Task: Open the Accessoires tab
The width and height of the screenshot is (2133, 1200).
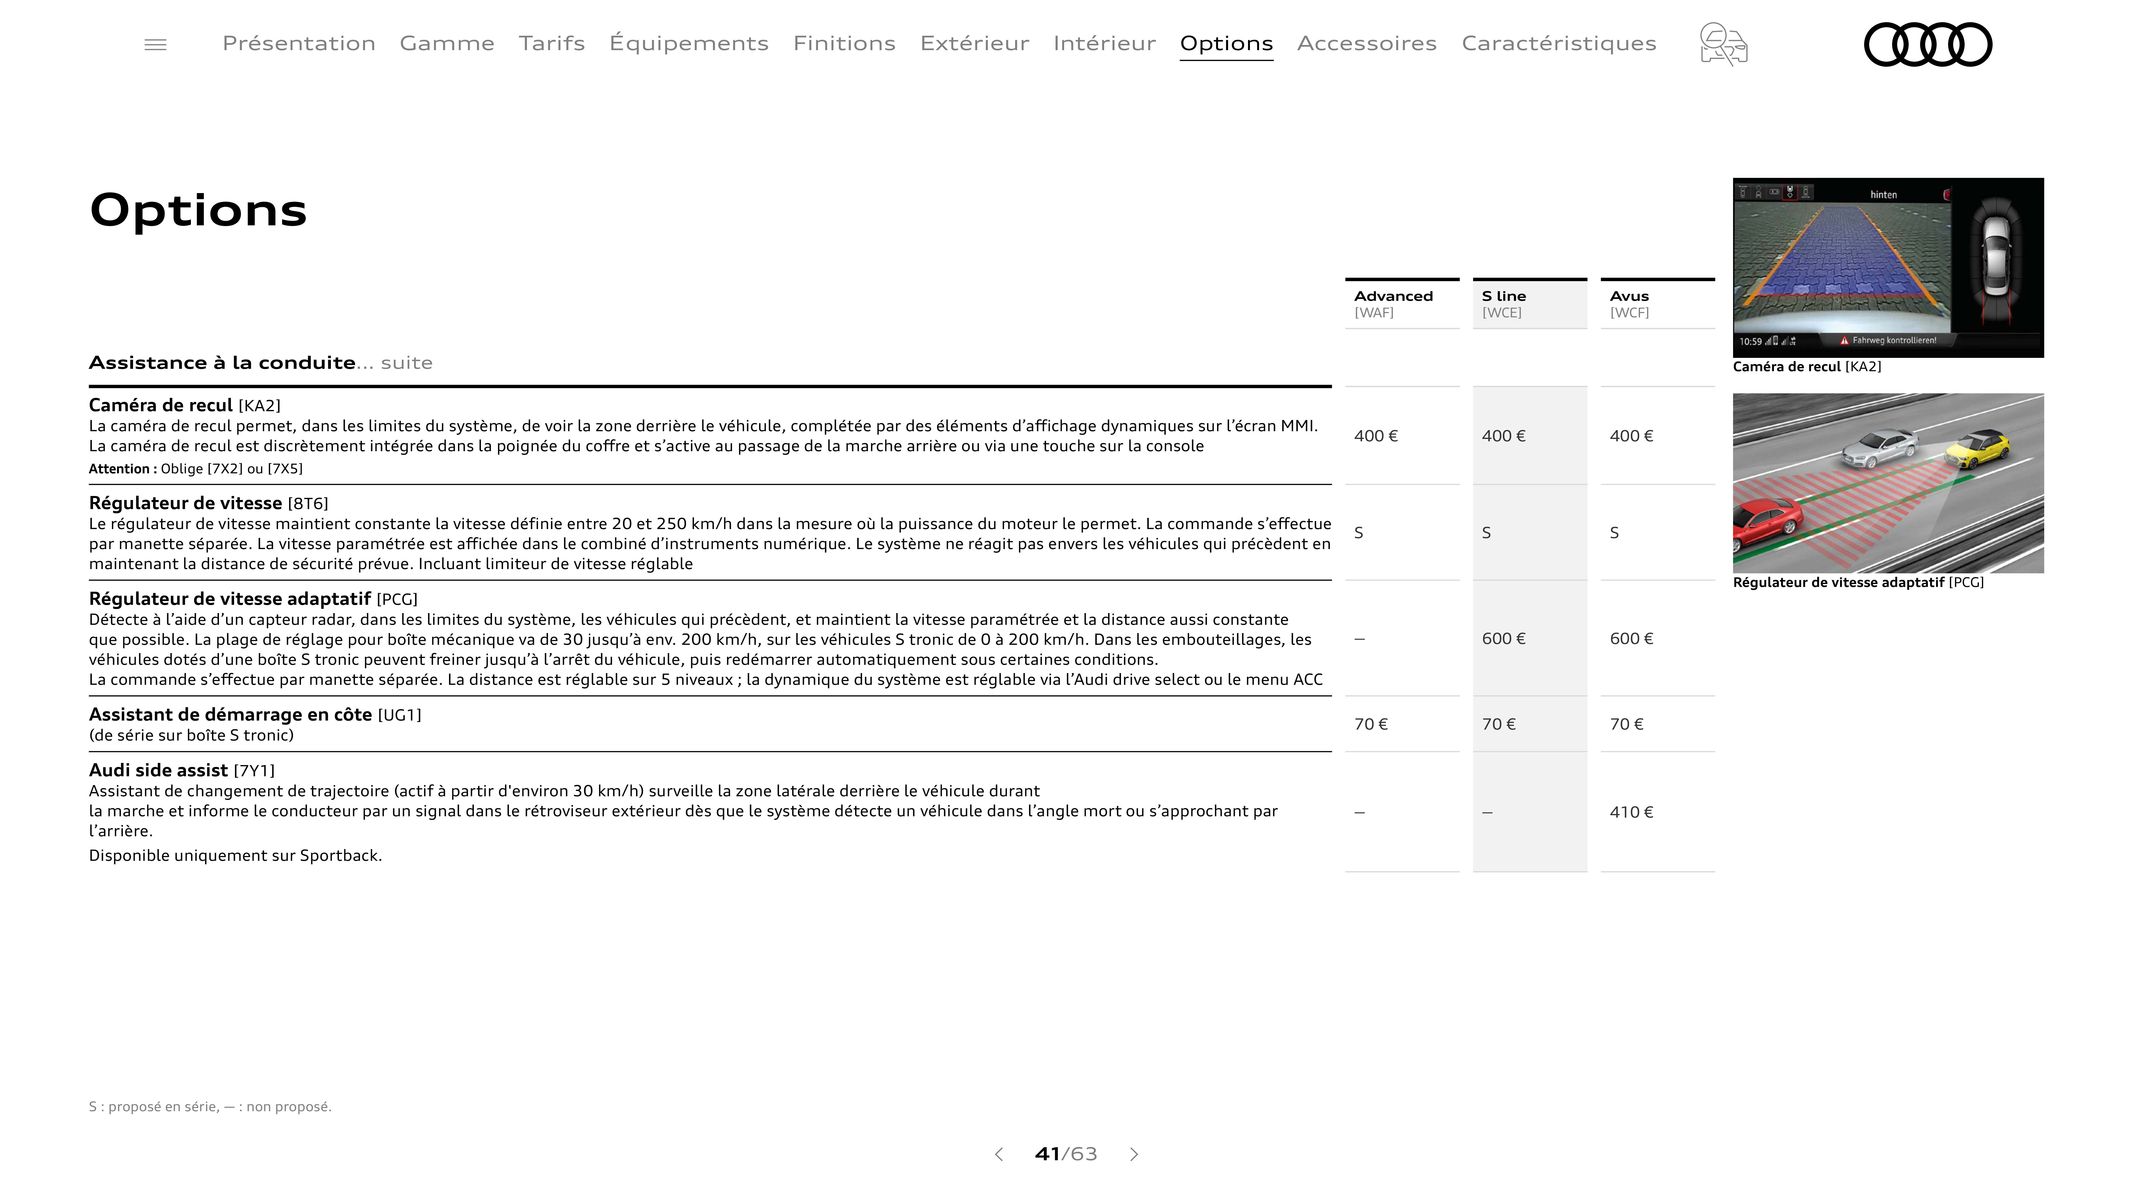Action: tap(1367, 43)
